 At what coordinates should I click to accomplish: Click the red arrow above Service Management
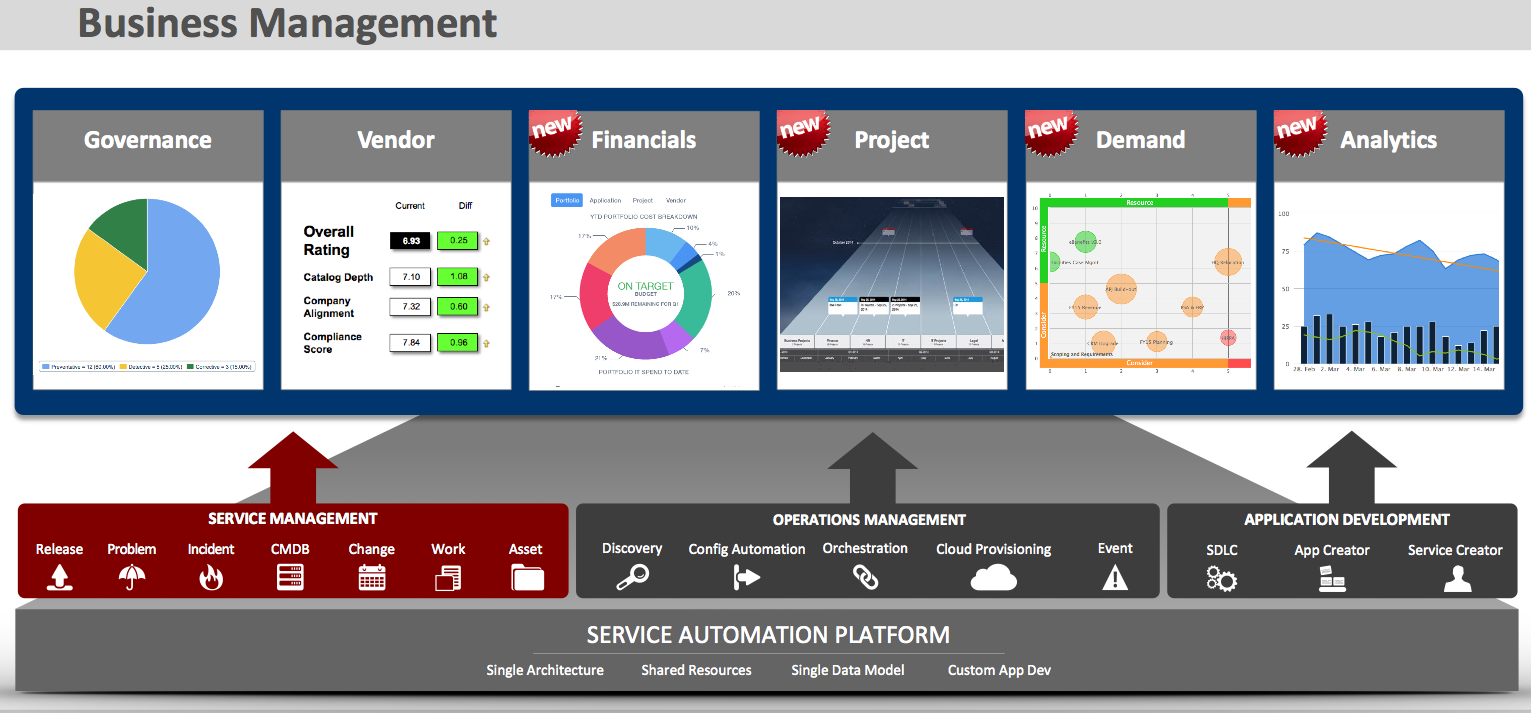[x=293, y=466]
